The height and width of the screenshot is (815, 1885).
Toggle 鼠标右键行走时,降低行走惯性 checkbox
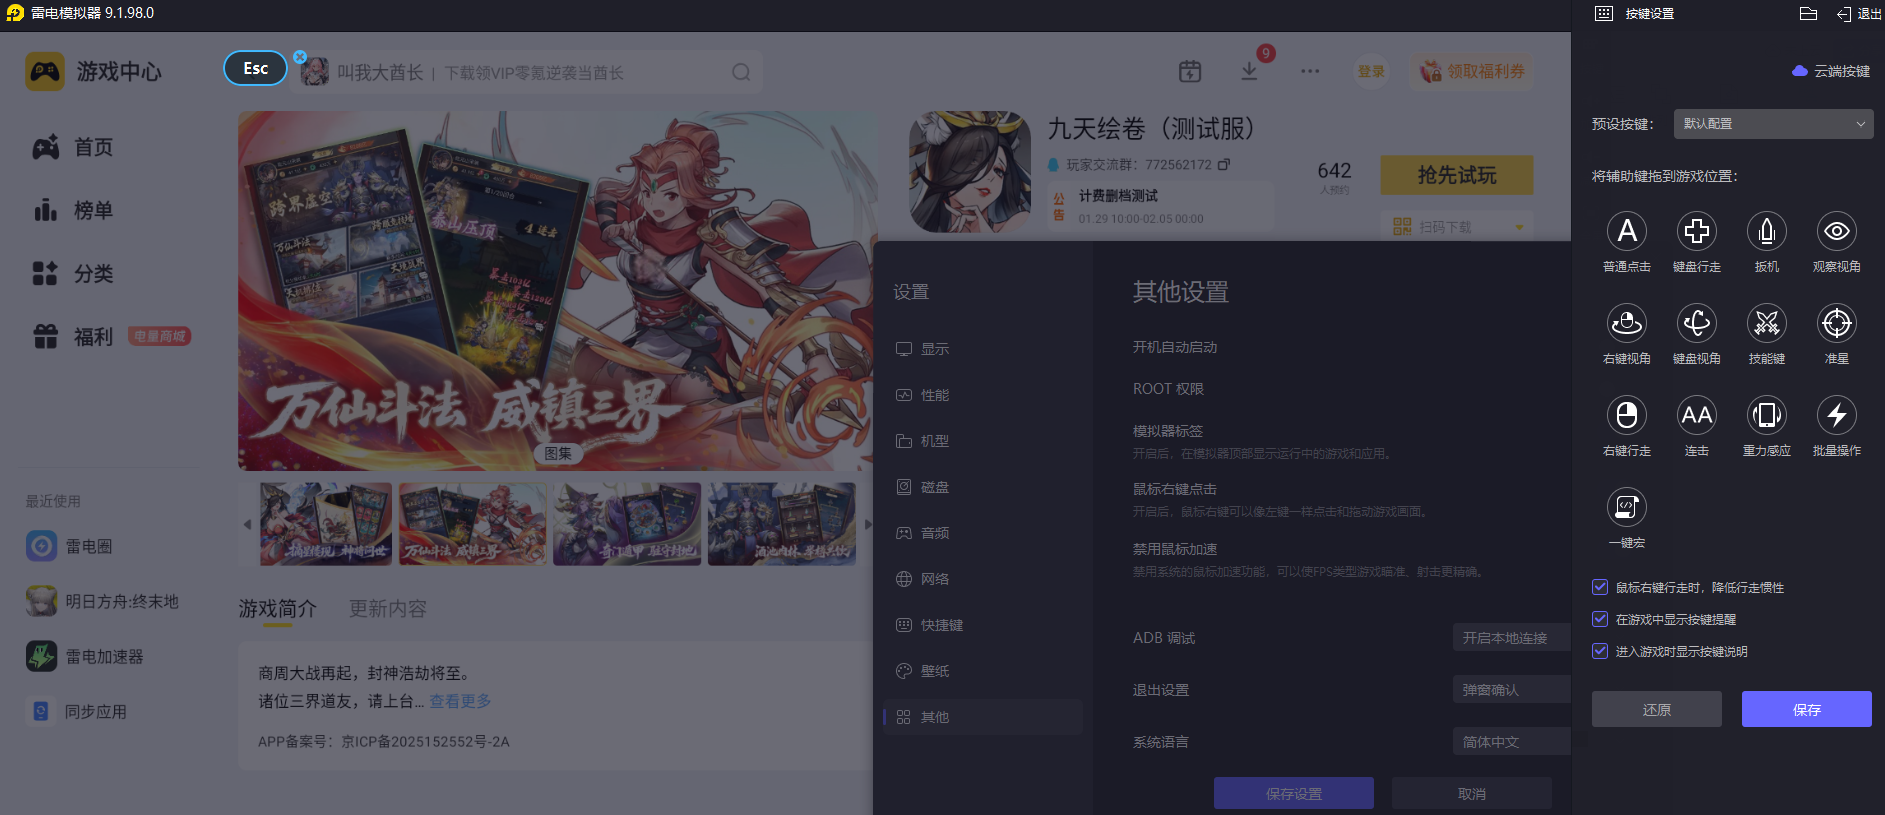pos(1600,587)
